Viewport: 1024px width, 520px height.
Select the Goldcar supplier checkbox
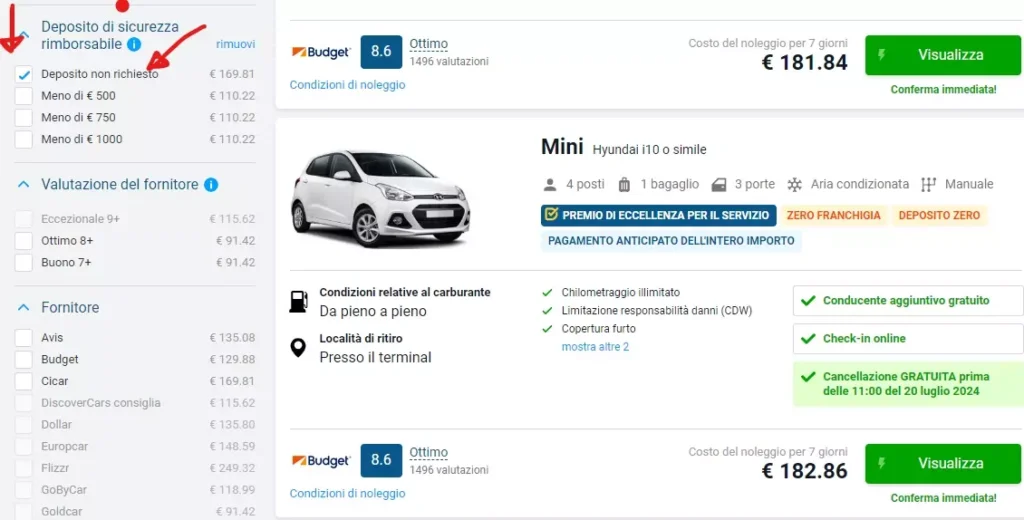(24, 512)
